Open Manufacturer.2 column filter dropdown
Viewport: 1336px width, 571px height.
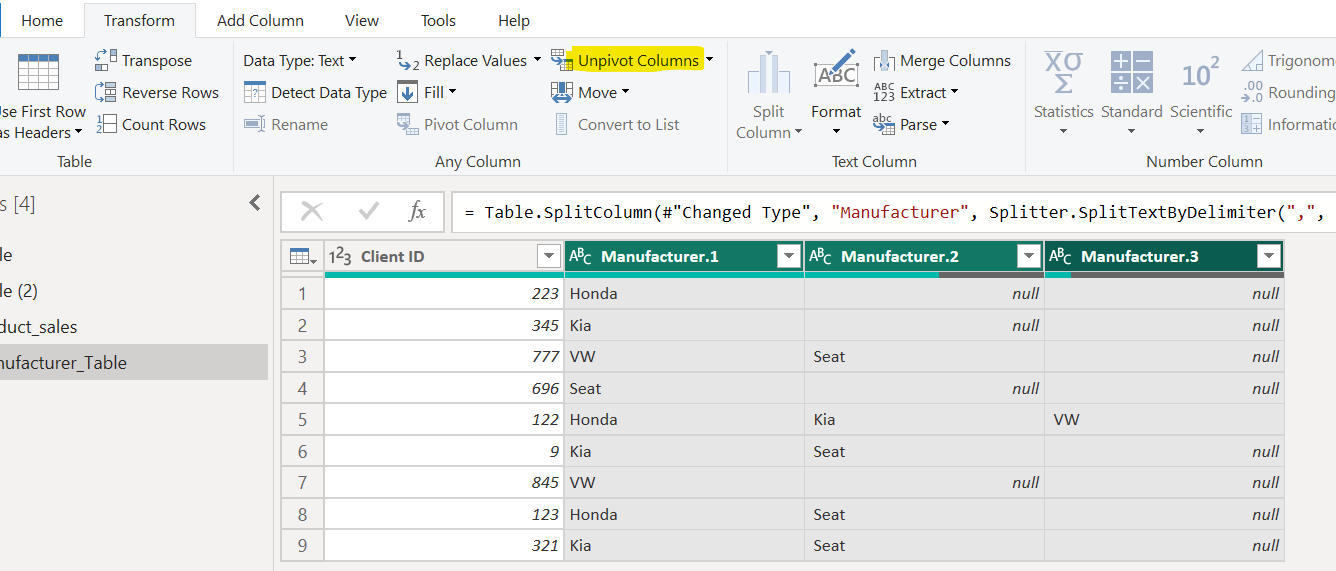click(x=1029, y=257)
